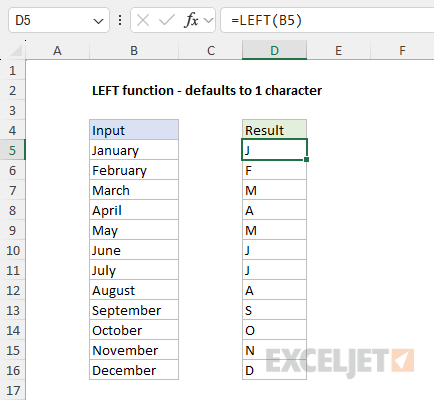Select row 8 header
434x400 pixels.
point(13,210)
